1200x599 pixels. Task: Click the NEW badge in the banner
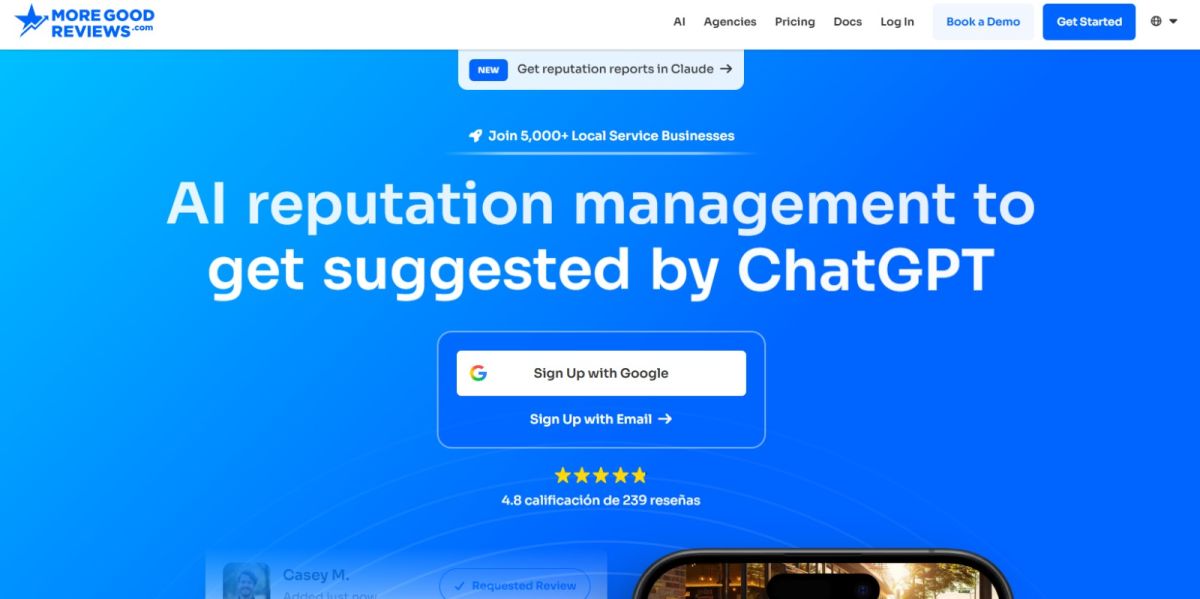[x=488, y=70]
